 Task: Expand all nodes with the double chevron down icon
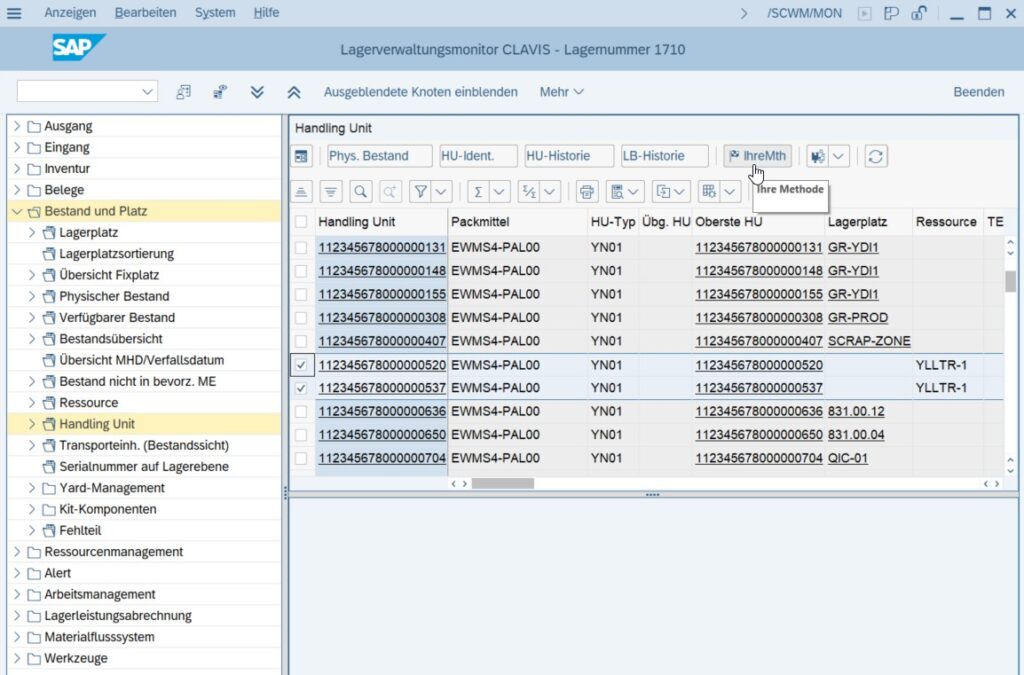257,91
